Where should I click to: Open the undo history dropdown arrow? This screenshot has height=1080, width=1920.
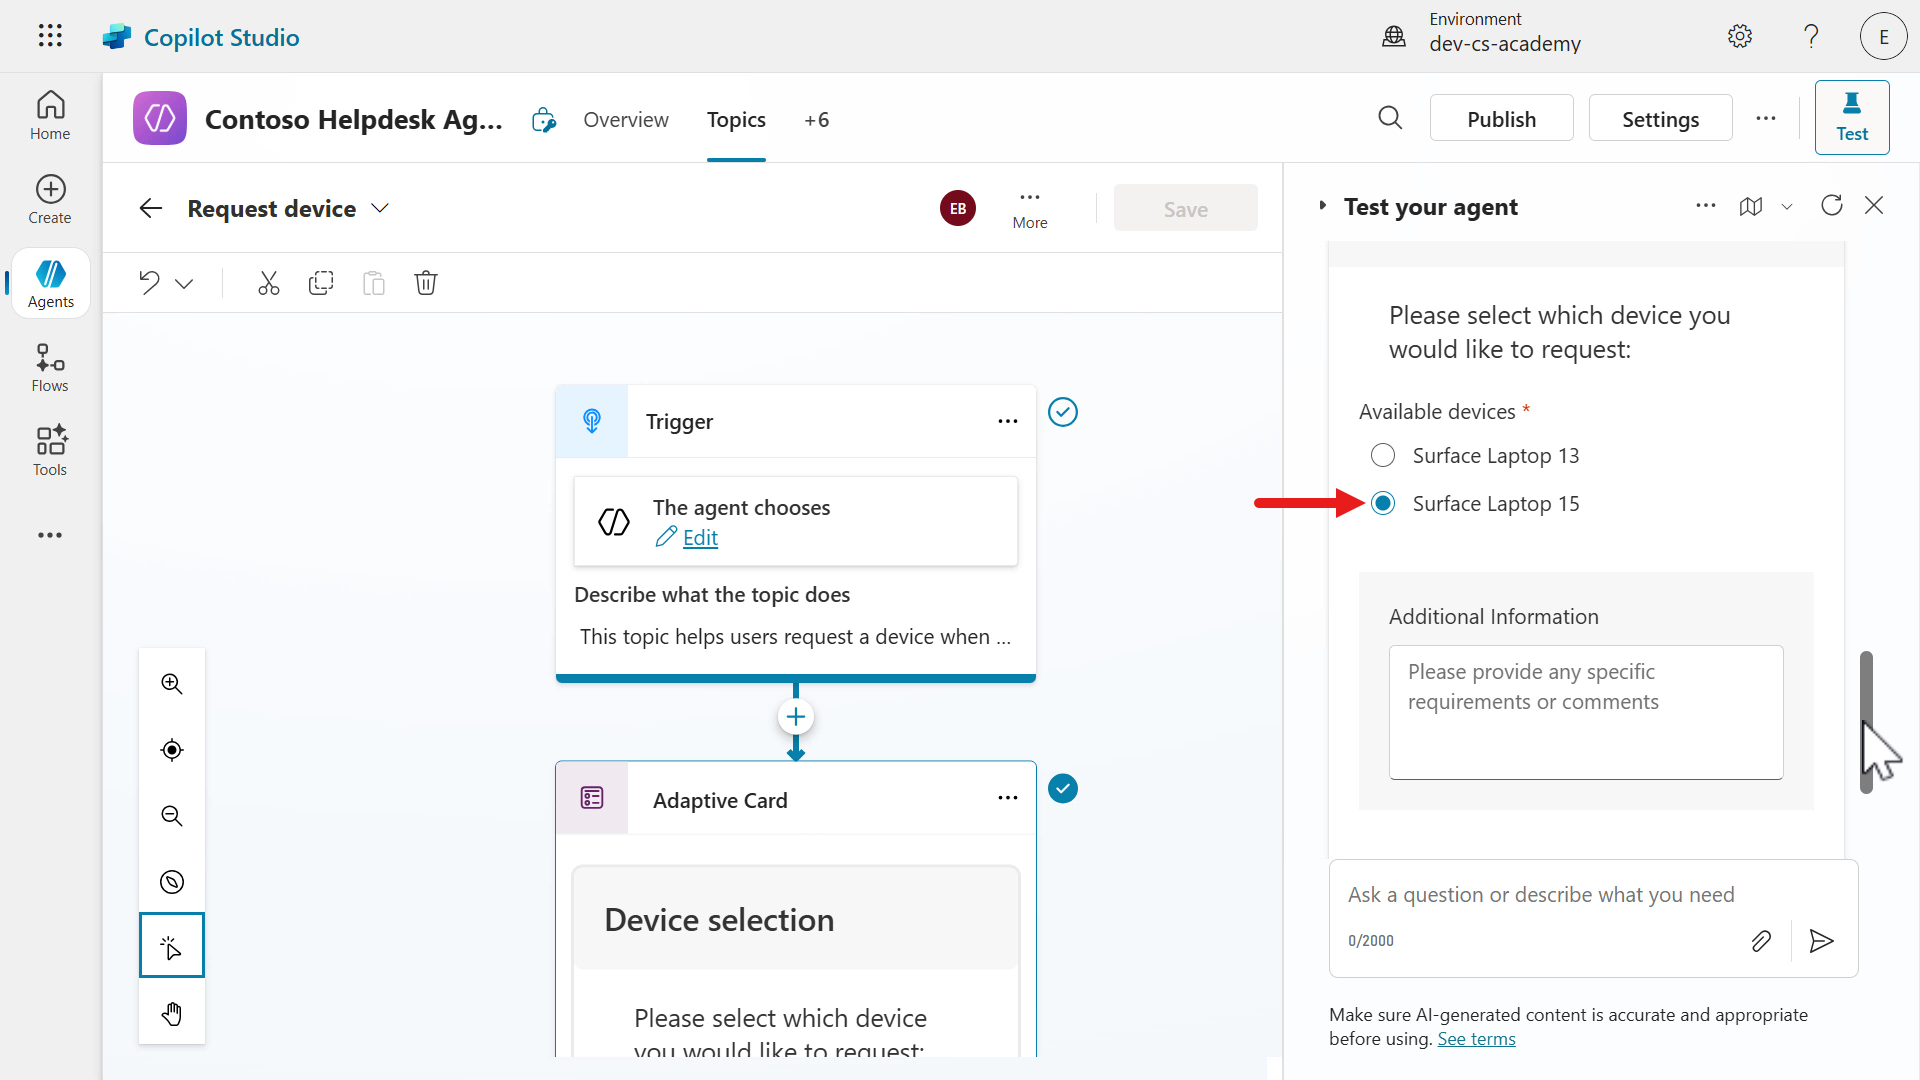(184, 284)
